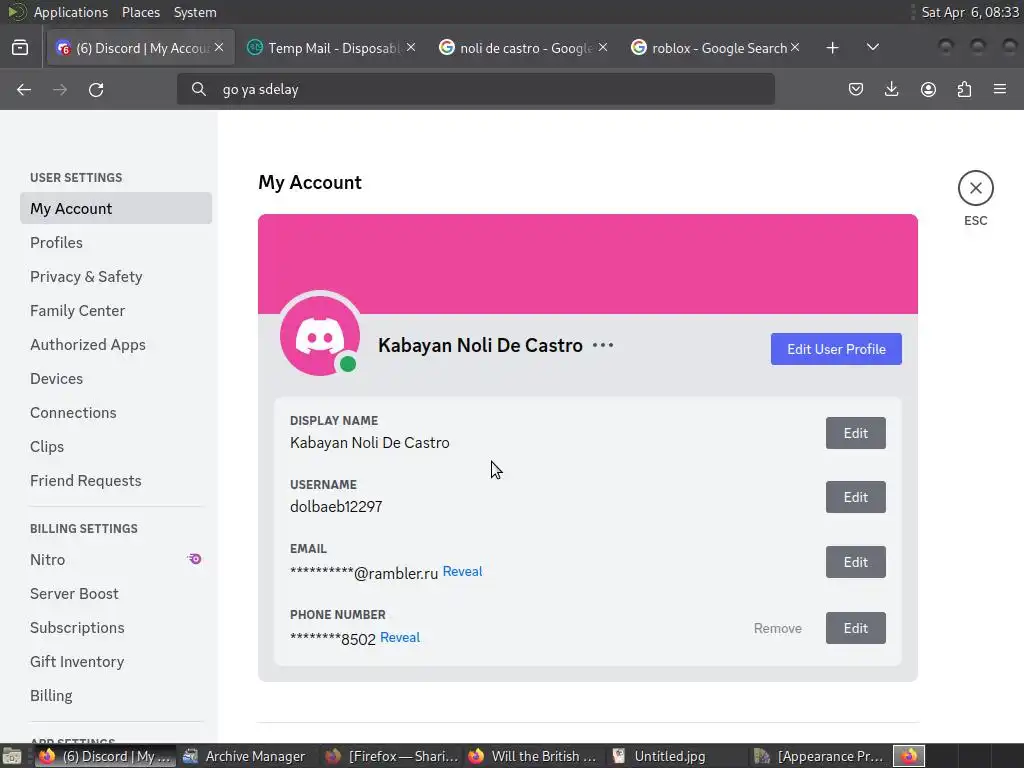
Task: Switch to the Temp Mail tab
Action: [331, 48]
